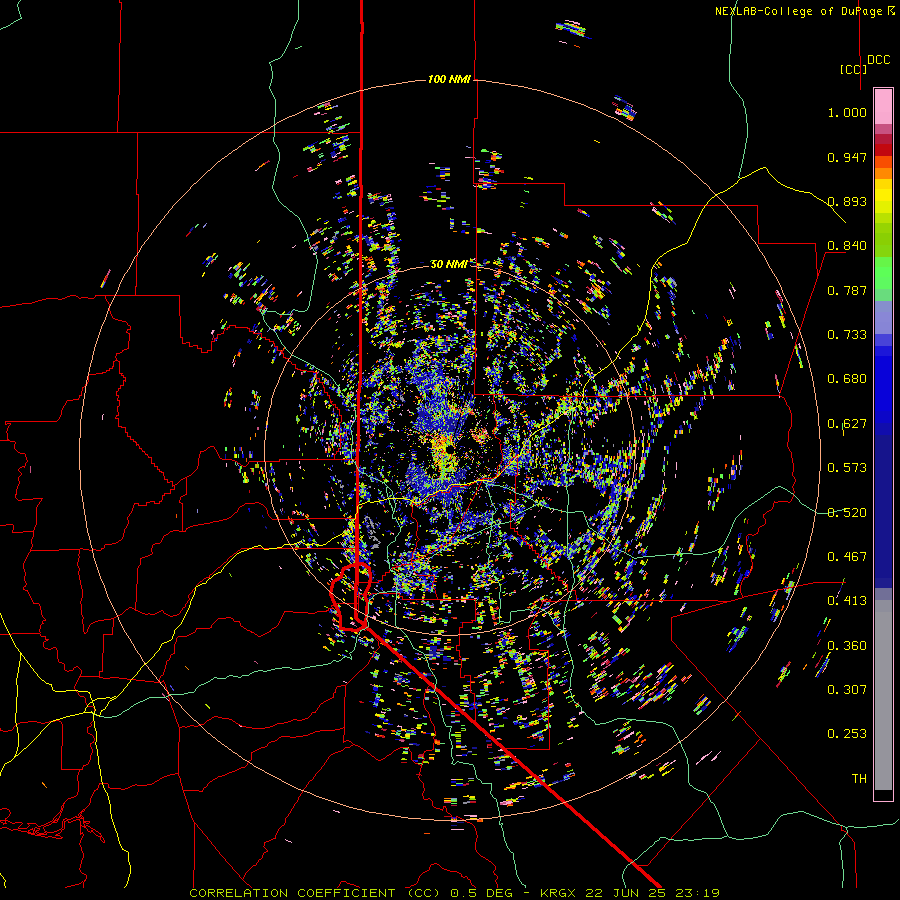Click the [CC] units label

(854, 69)
